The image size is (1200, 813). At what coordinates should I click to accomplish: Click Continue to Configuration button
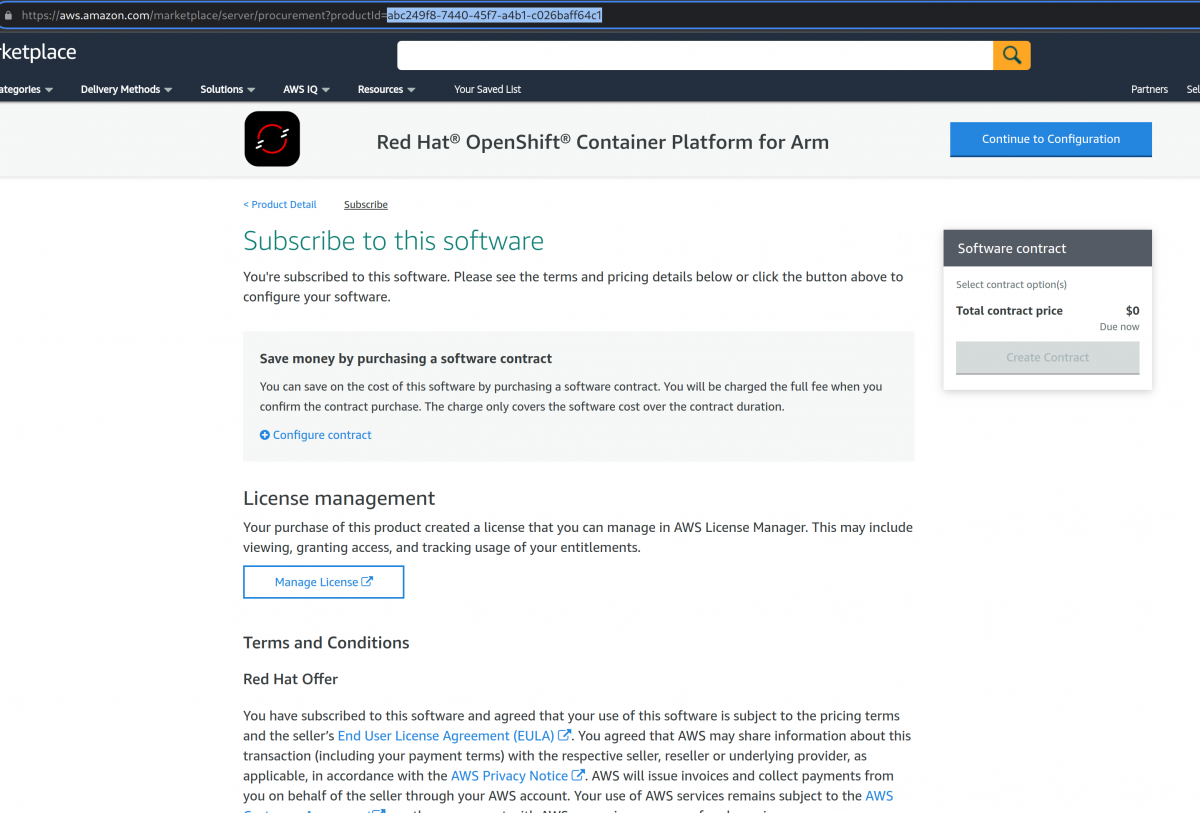1050,139
